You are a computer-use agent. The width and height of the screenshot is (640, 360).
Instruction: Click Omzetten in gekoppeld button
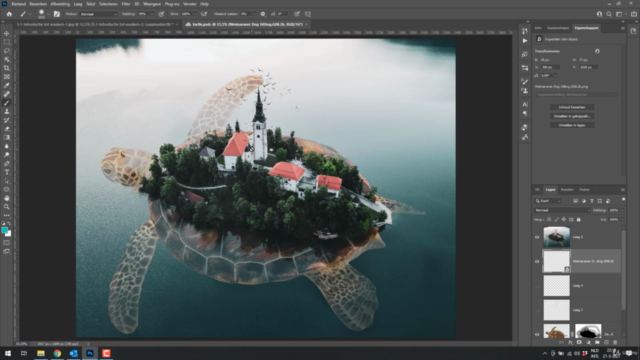point(572,116)
